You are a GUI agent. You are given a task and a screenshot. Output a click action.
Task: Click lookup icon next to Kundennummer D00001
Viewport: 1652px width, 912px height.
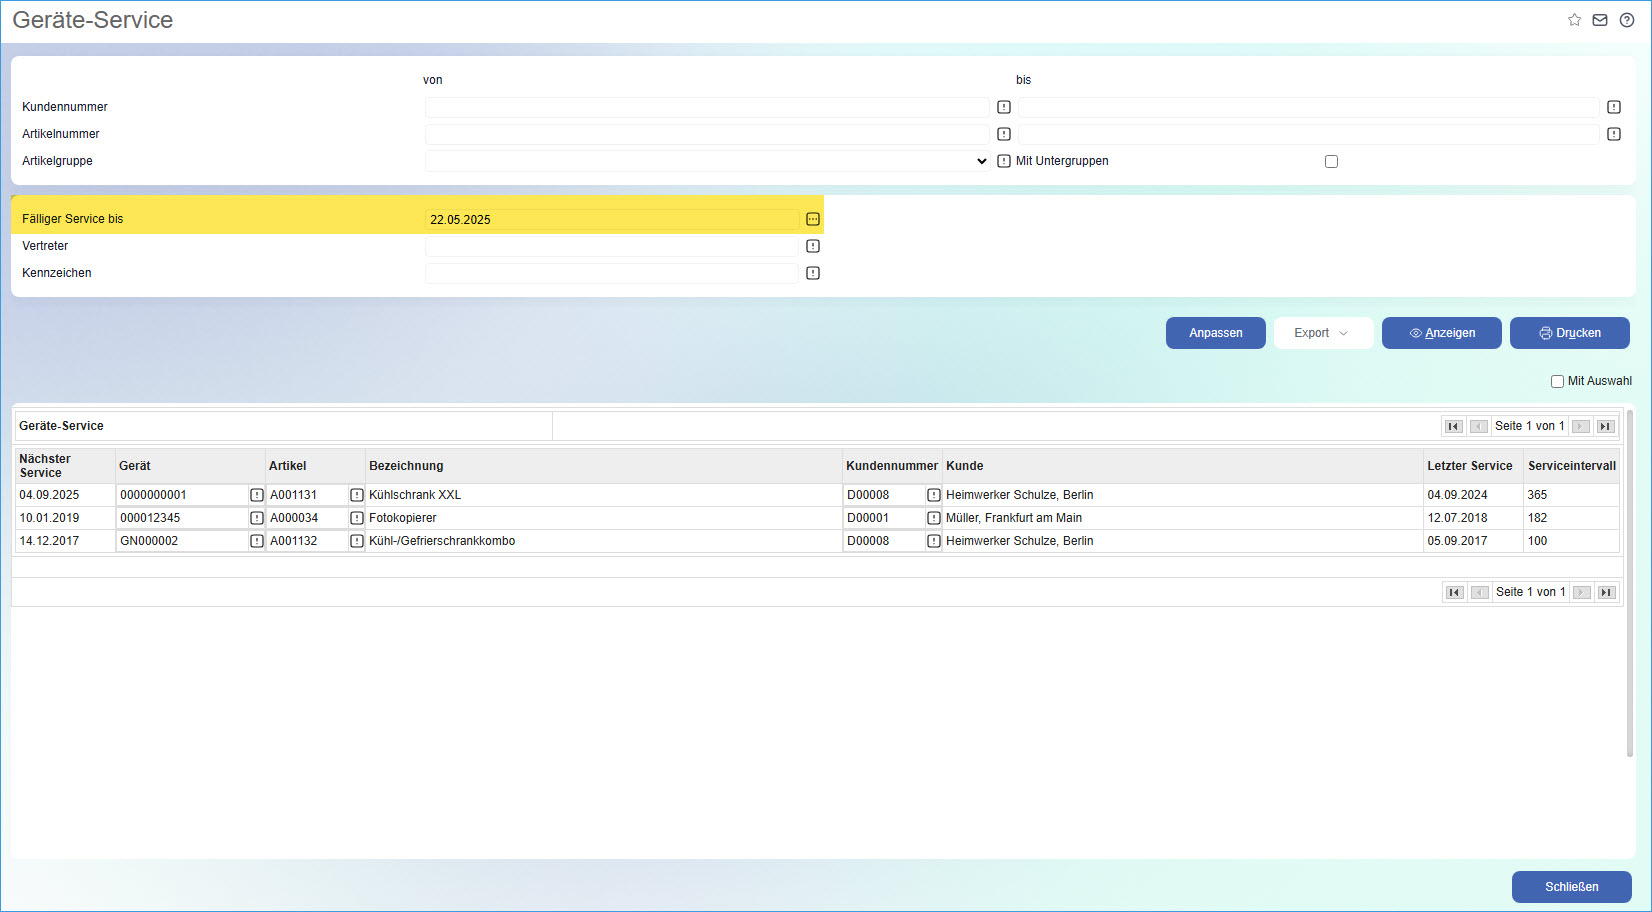934,518
